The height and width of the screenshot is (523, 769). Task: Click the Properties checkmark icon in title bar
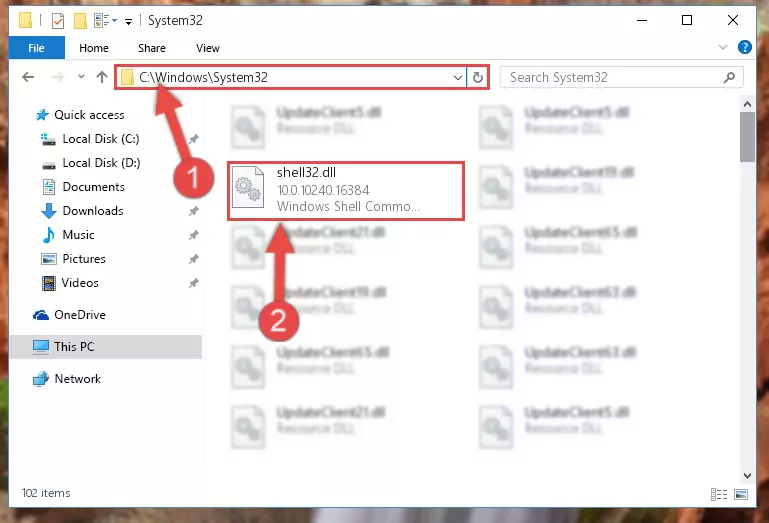pos(58,21)
